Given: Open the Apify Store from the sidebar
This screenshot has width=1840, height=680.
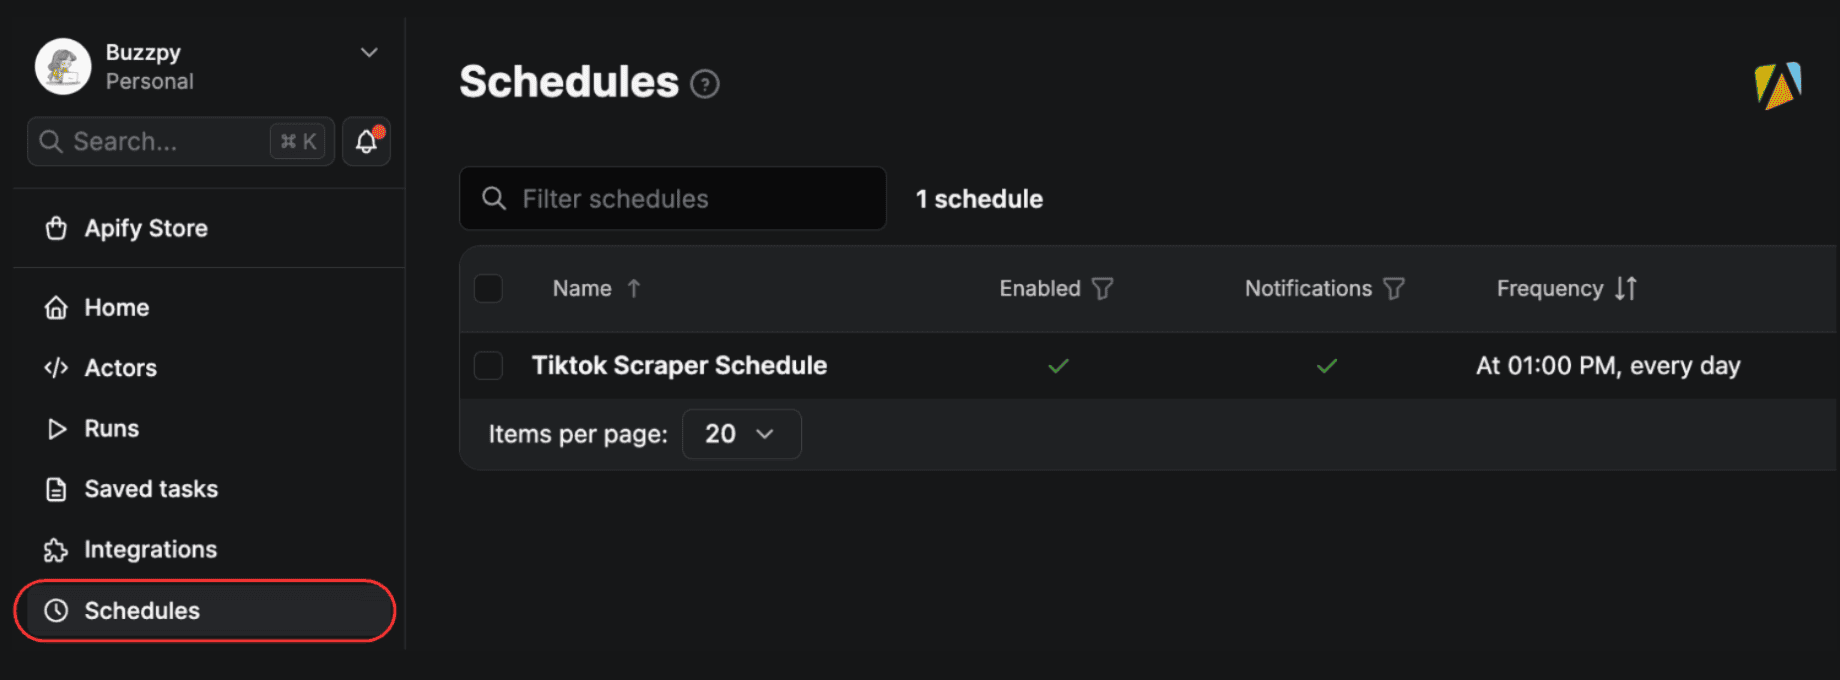Looking at the screenshot, I should point(145,228).
